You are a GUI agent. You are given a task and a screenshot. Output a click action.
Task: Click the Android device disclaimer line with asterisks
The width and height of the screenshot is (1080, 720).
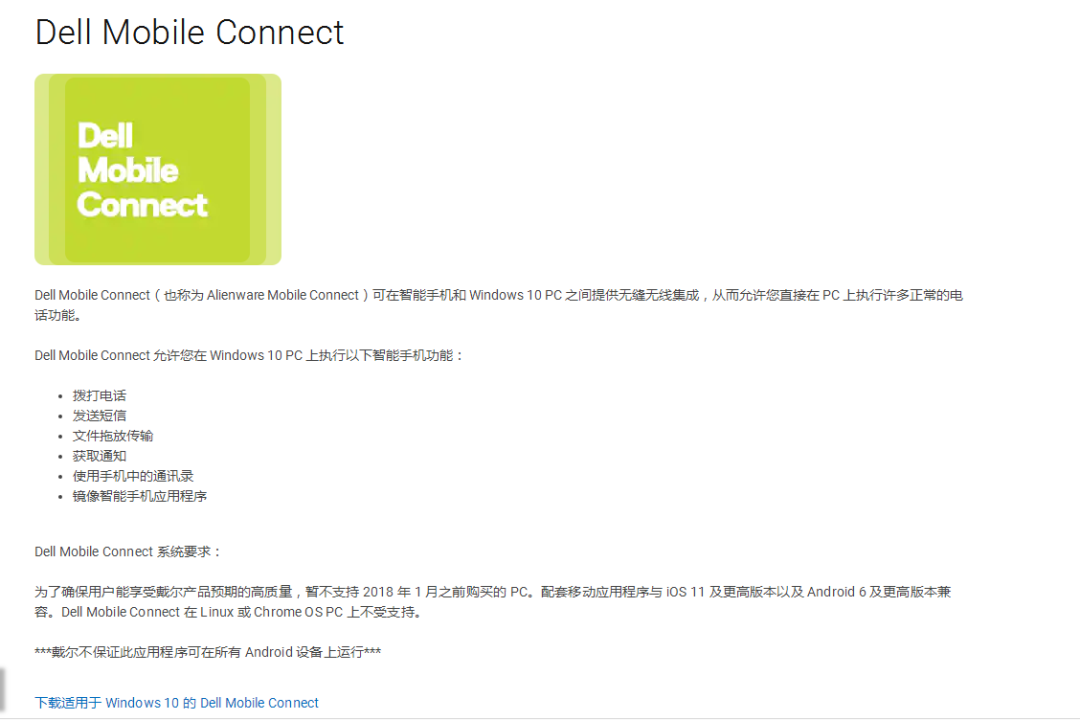point(207,653)
